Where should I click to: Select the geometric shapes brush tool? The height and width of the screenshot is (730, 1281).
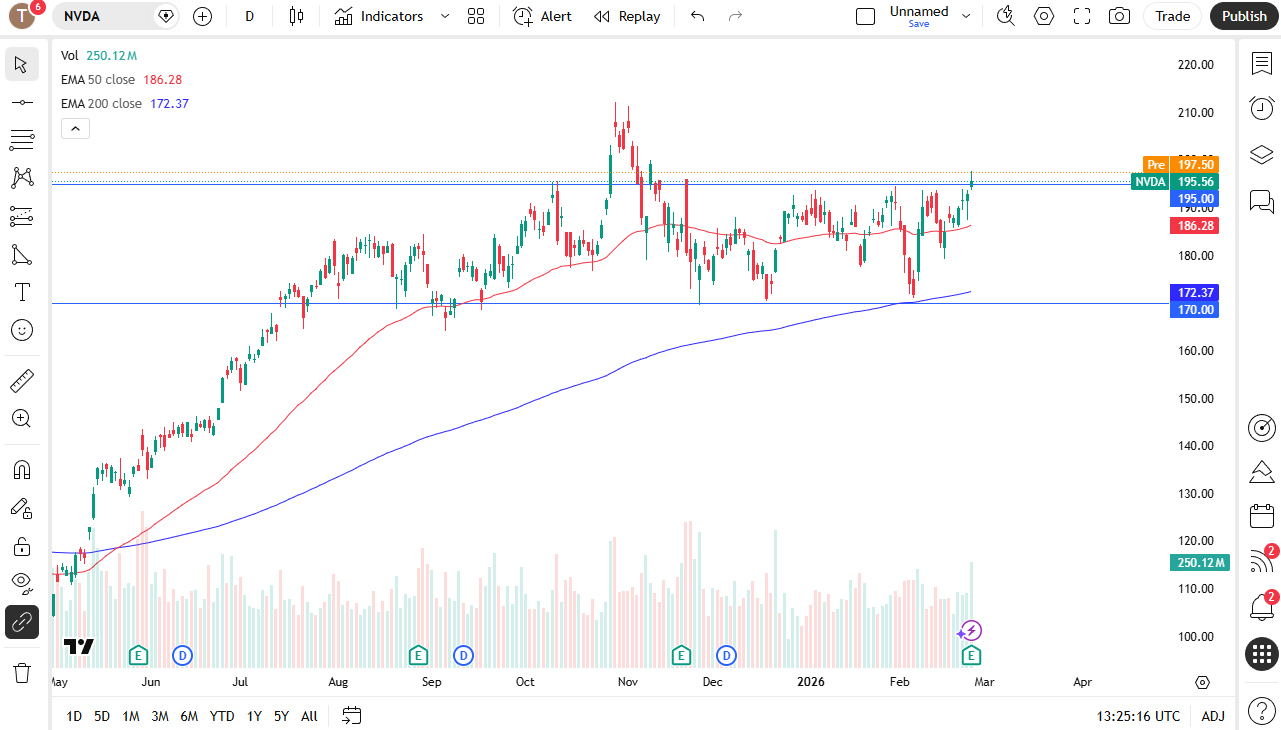coord(21,254)
